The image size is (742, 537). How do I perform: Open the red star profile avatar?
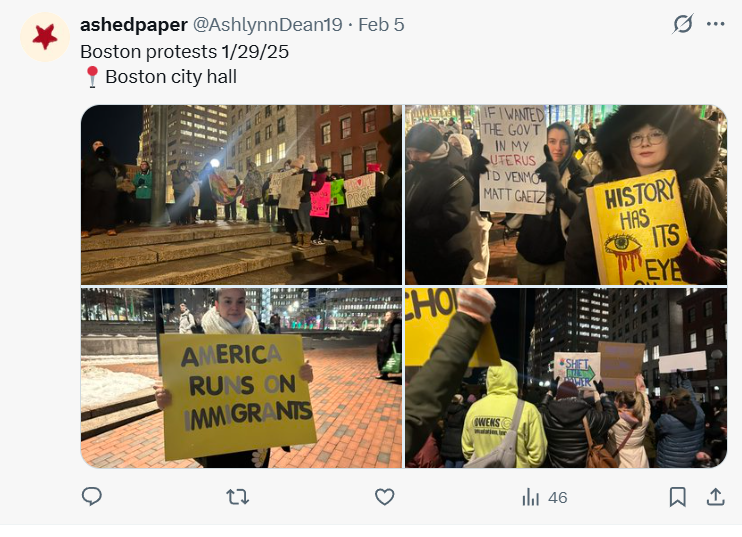45,37
